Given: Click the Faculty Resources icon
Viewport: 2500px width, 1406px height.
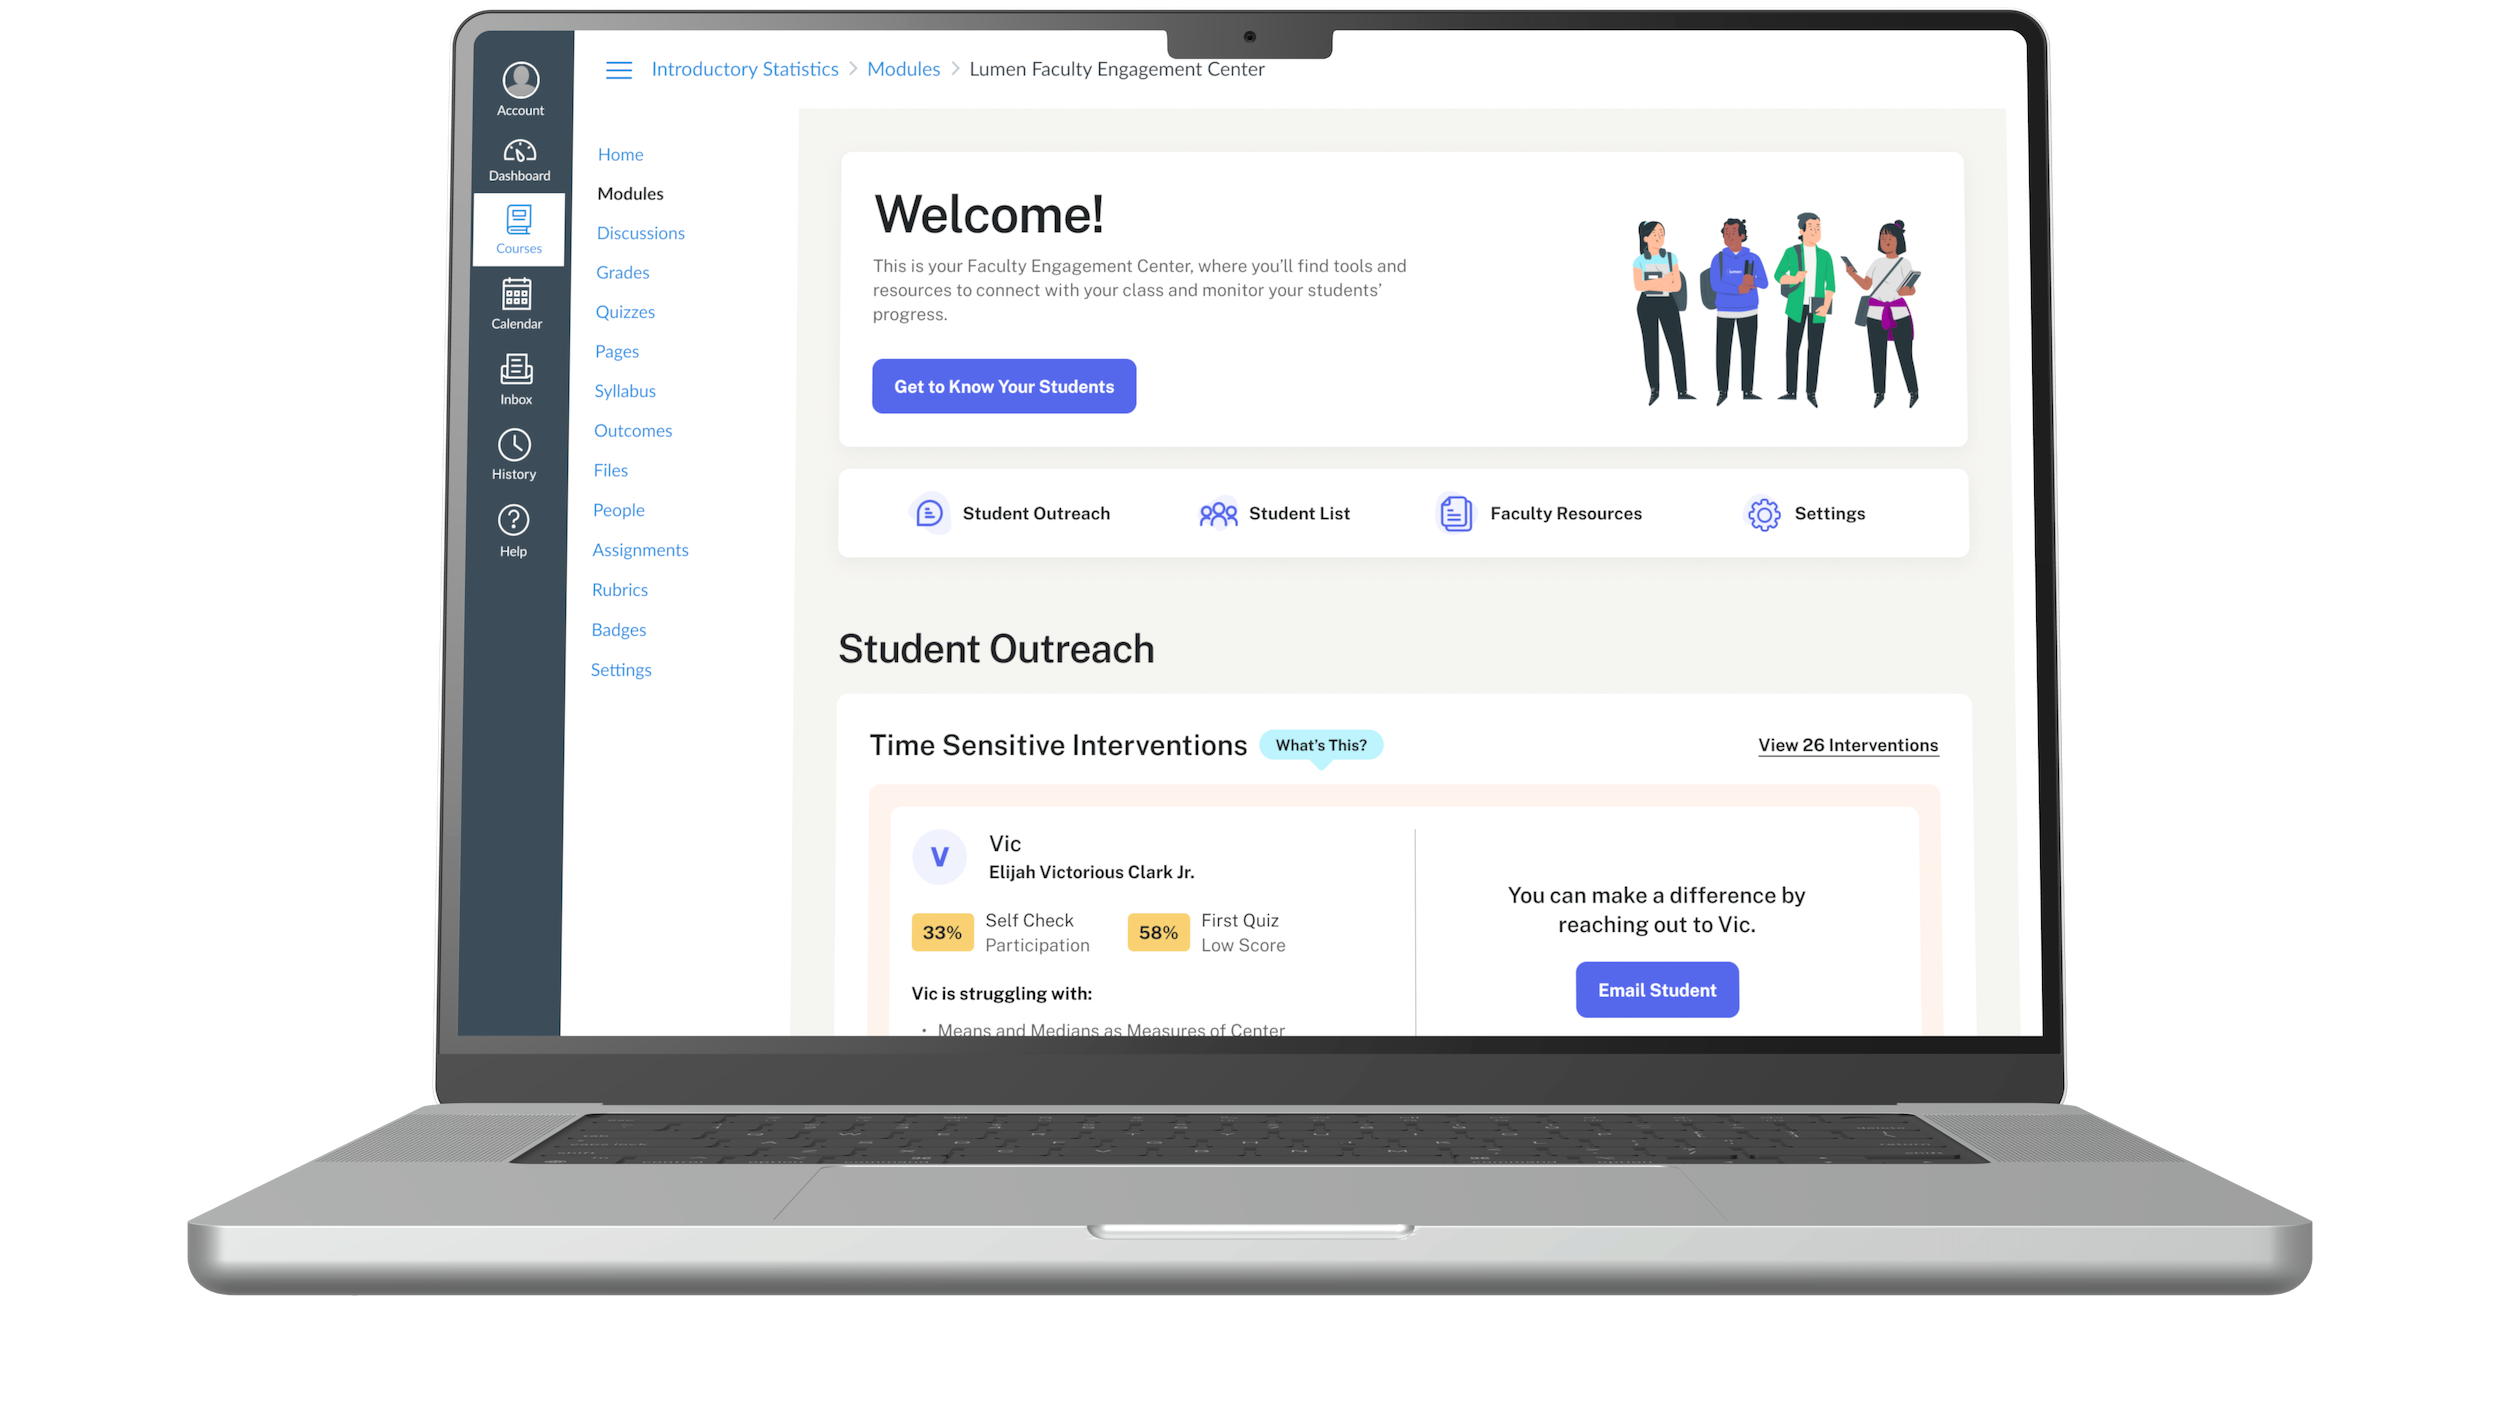Looking at the screenshot, I should [1454, 512].
